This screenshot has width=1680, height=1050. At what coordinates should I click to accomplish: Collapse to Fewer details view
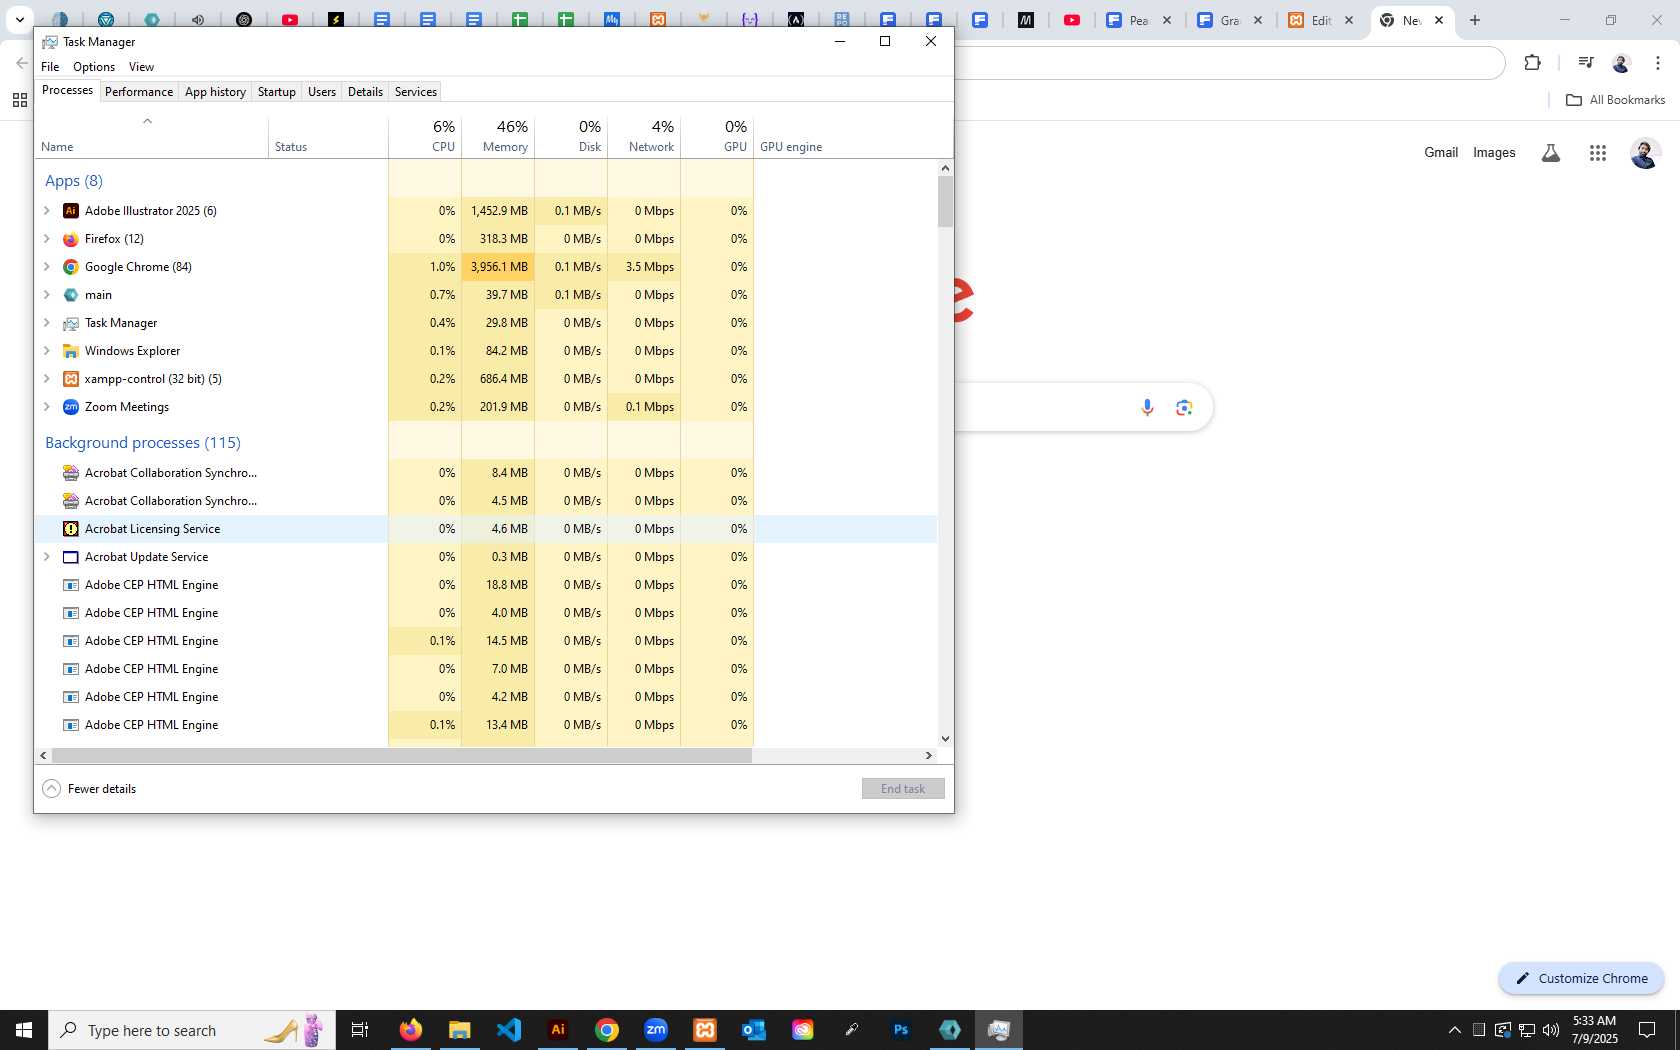tap(89, 789)
